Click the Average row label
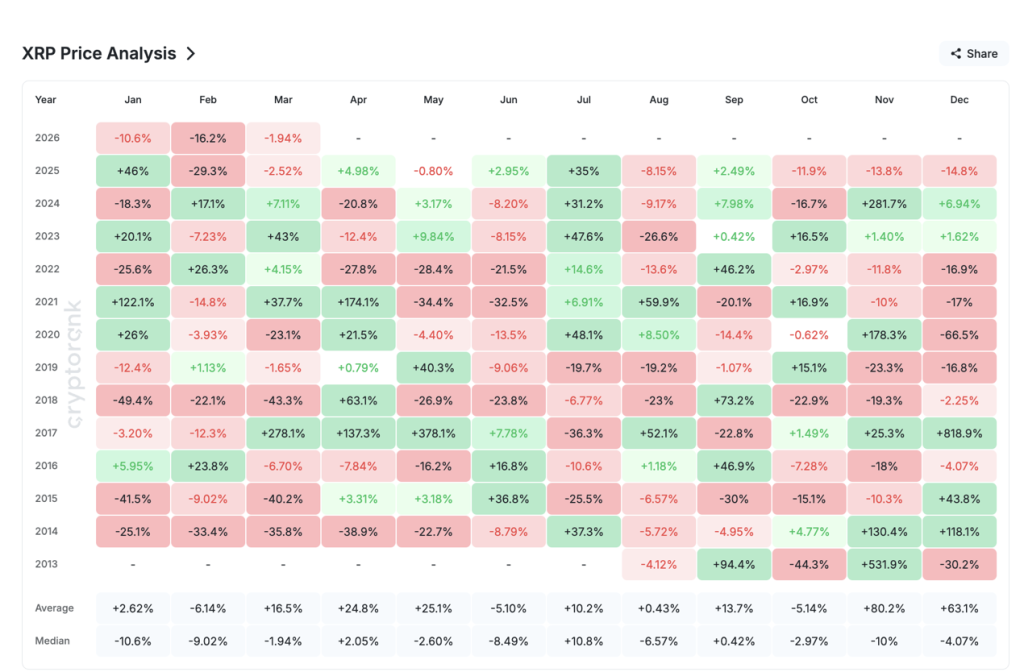 click(56, 608)
